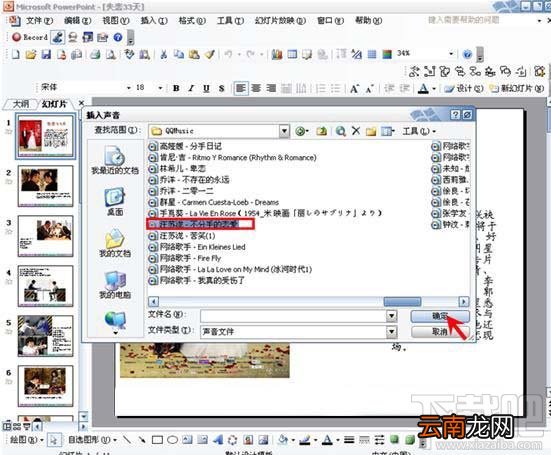Expand the 文件类型 声音文件 dropdown
551x455 pixels.
(x=391, y=331)
